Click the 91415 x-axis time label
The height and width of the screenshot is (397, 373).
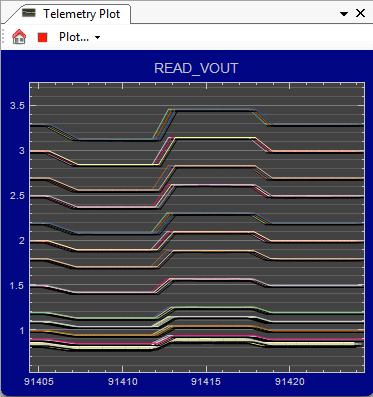[206, 382]
